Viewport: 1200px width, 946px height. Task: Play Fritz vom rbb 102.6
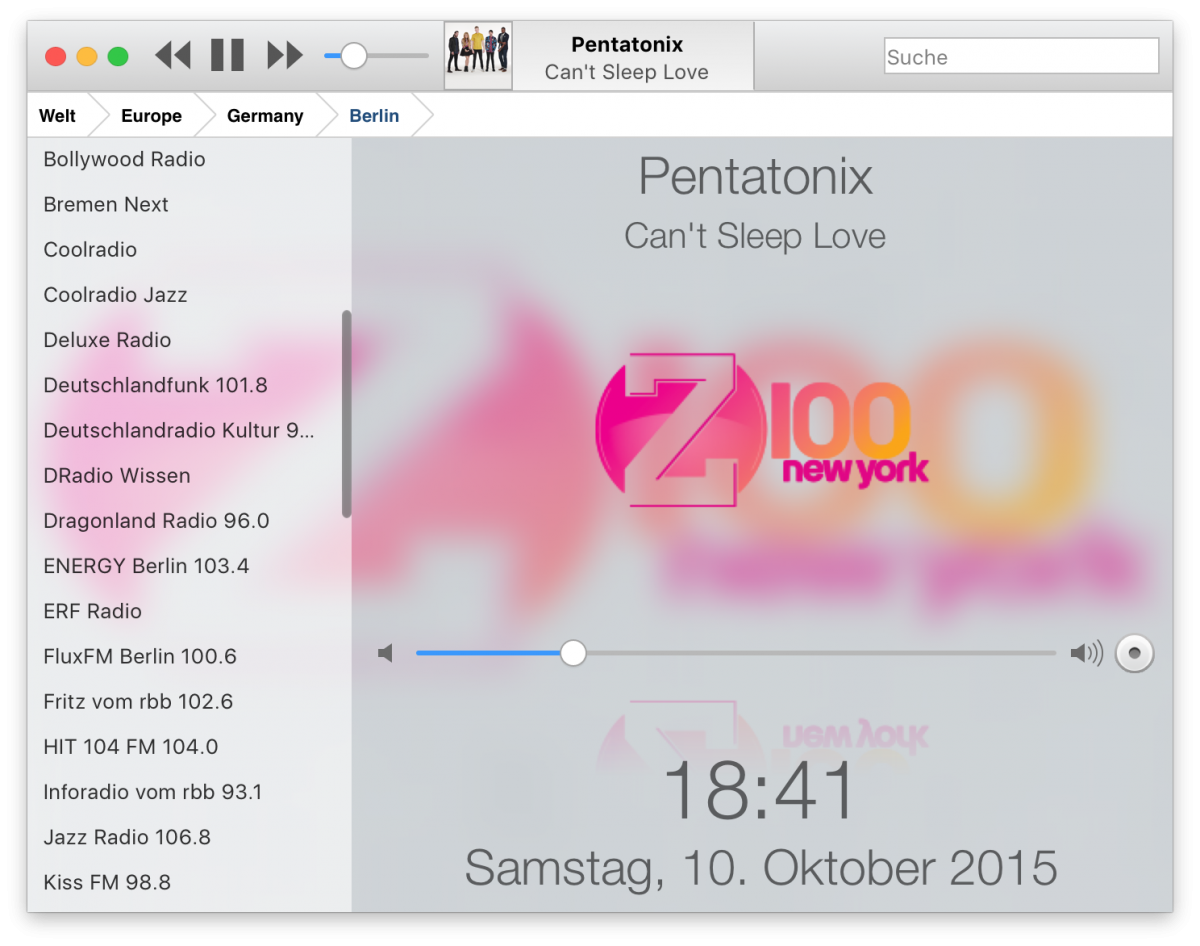(189, 702)
